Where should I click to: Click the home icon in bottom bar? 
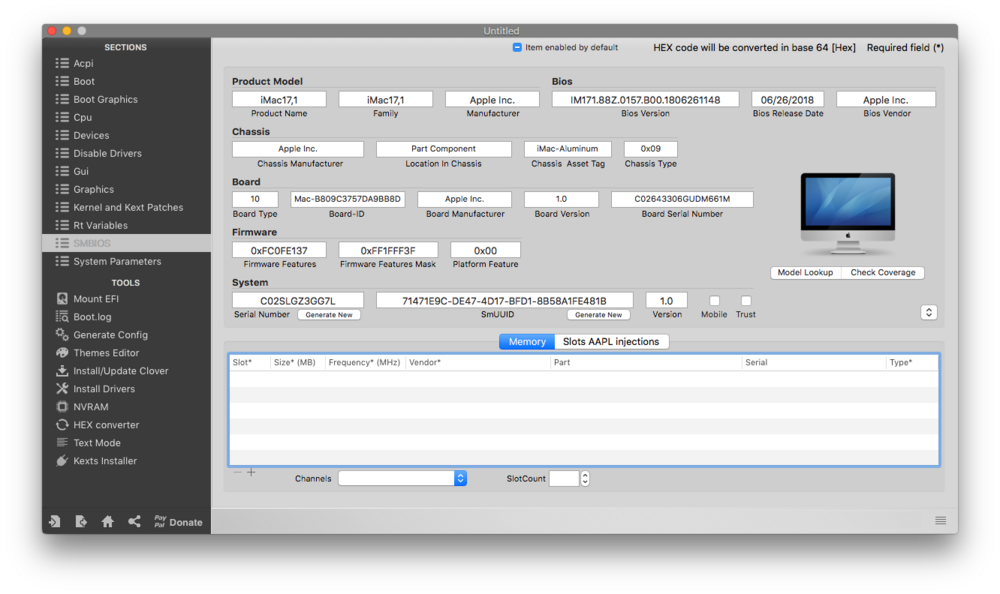coord(107,522)
